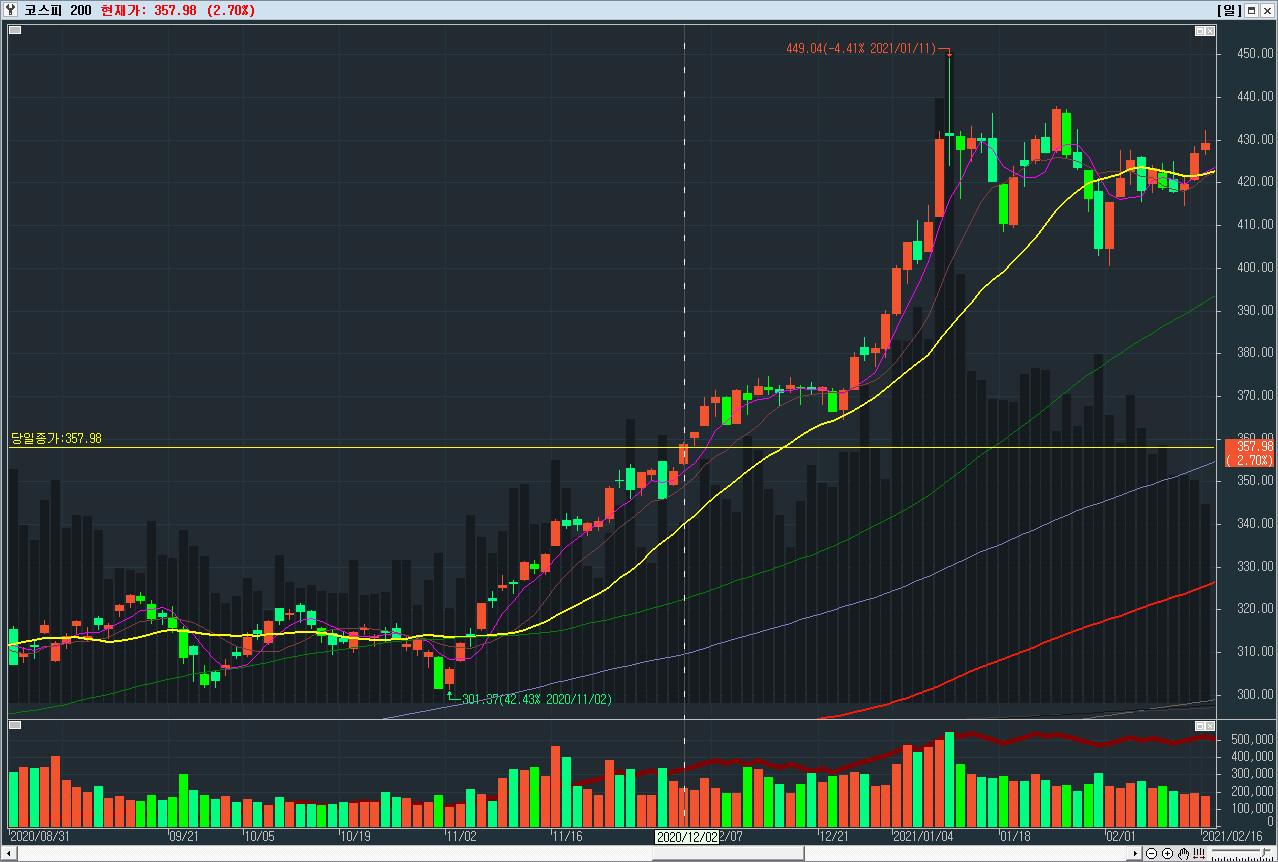Click the 2021/02/16 date label

pyautogui.click(x=1231, y=836)
